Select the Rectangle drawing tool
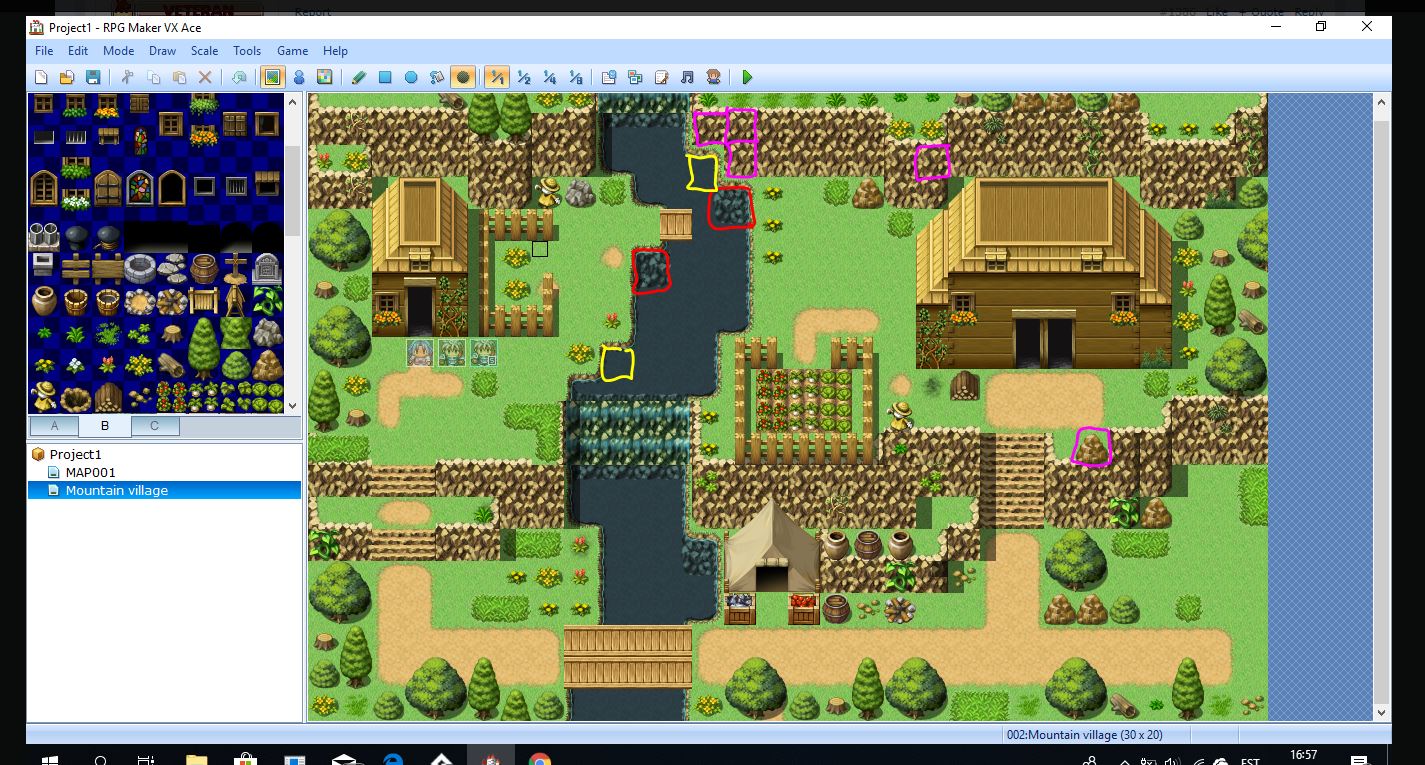The width and height of the screenshot is (1425, 765). [385, 77]
